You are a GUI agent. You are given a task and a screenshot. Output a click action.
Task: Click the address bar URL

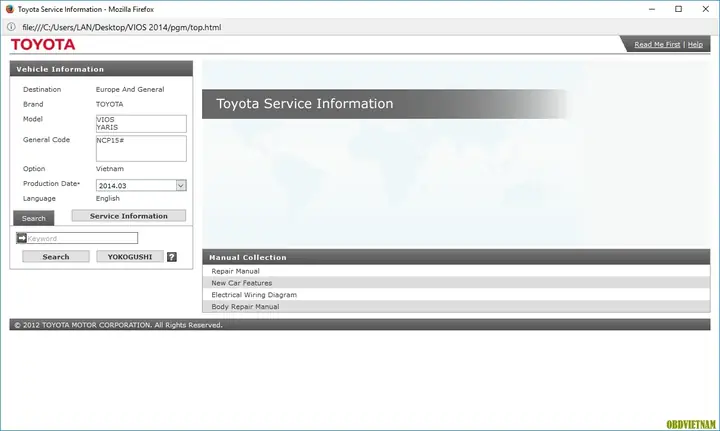[x=122, y=27]
